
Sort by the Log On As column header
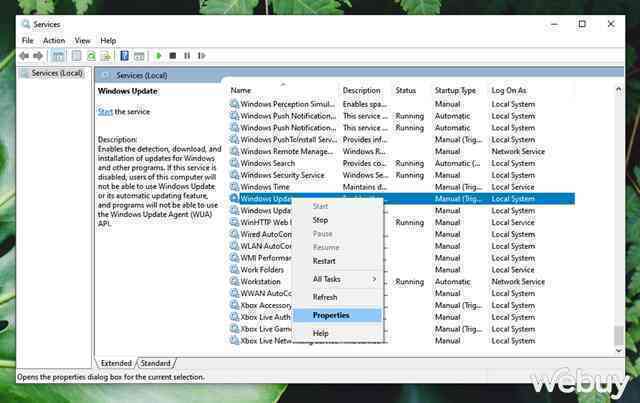pyautogui.click(x=532, y=90)
